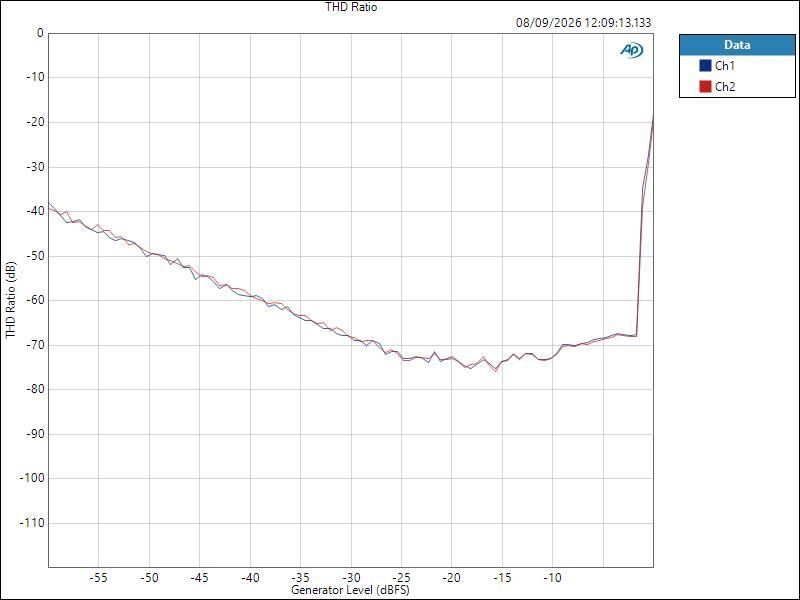Click the -55 x-axis tick label

[98, 578]
